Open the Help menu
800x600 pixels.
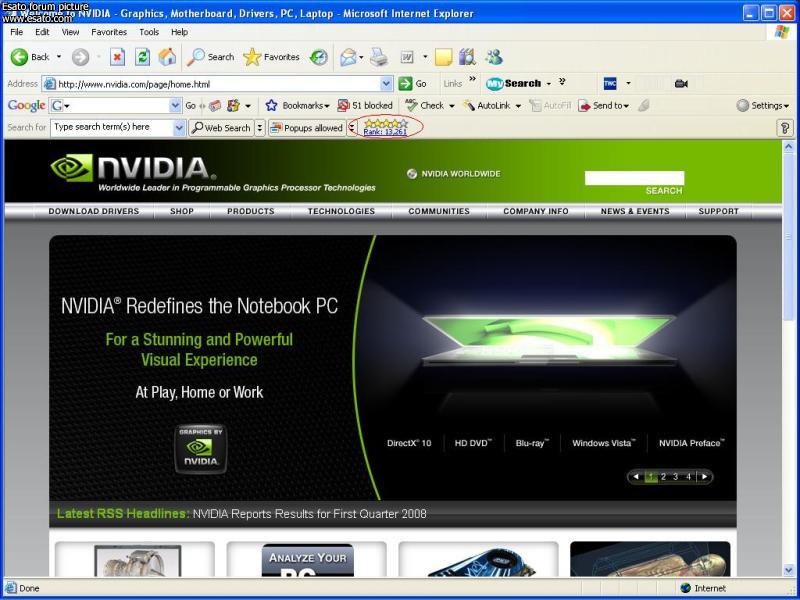coord(179,32)
